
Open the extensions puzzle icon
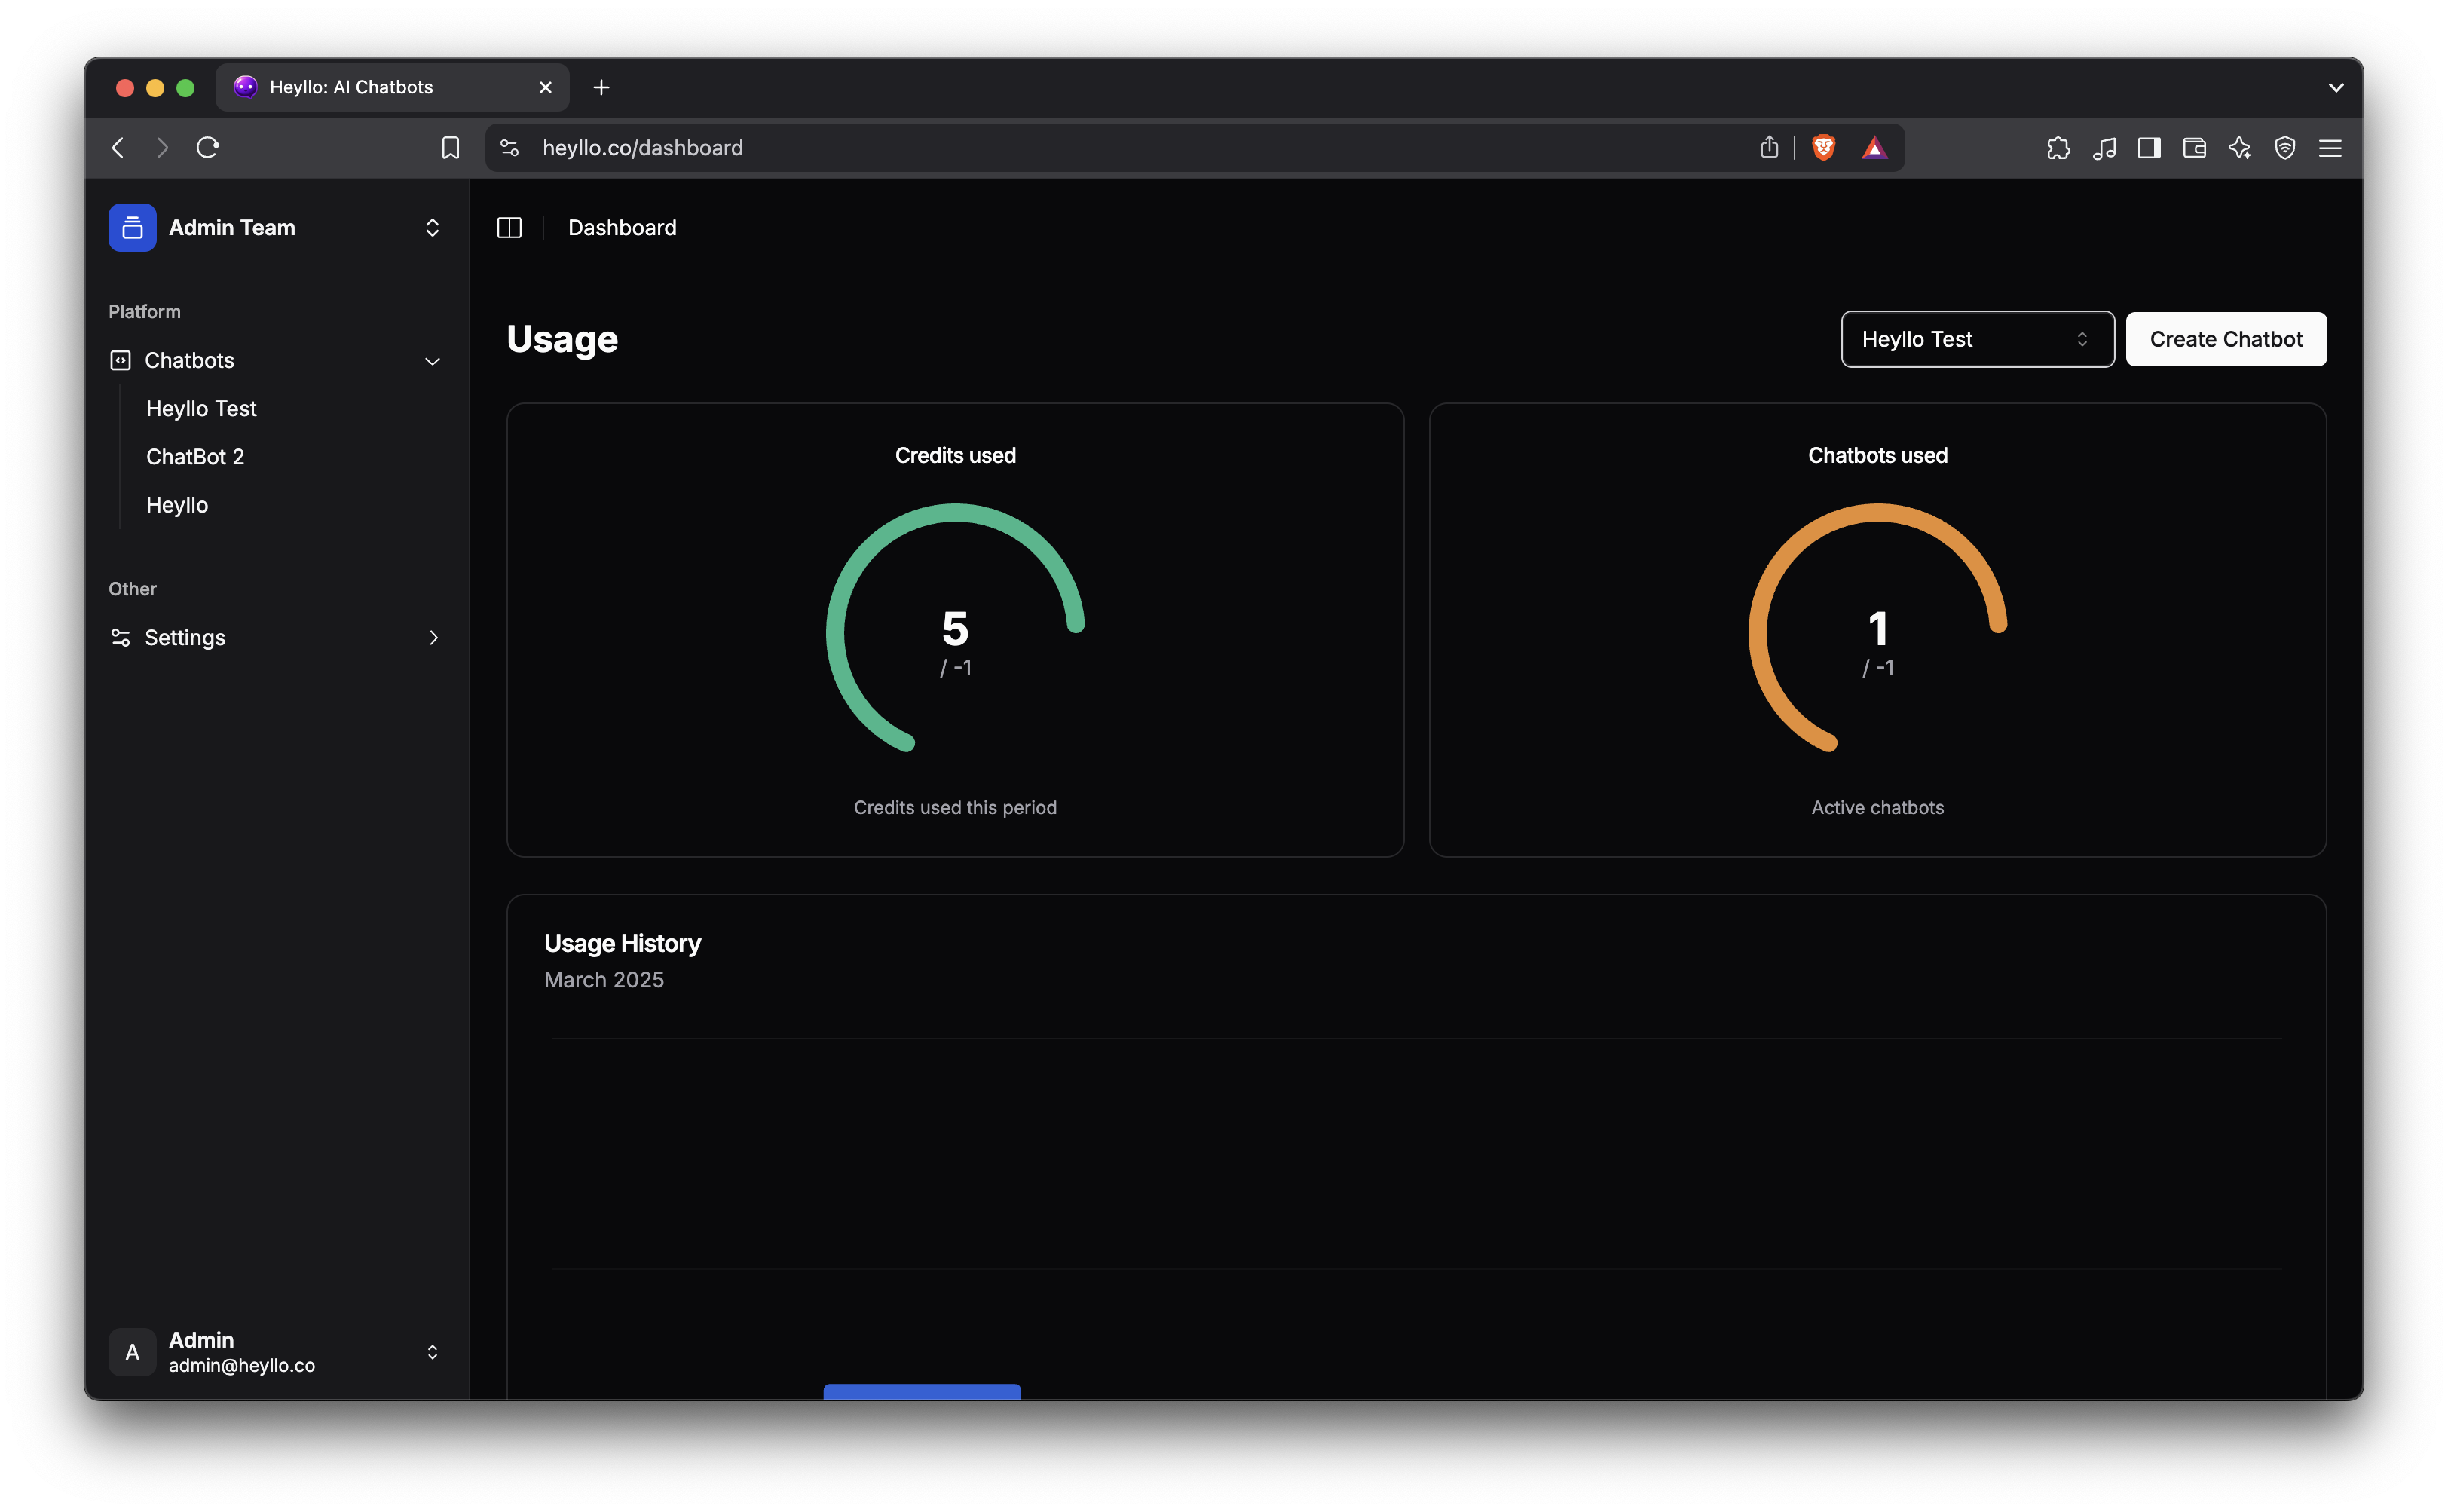(x=2058, y=148)
